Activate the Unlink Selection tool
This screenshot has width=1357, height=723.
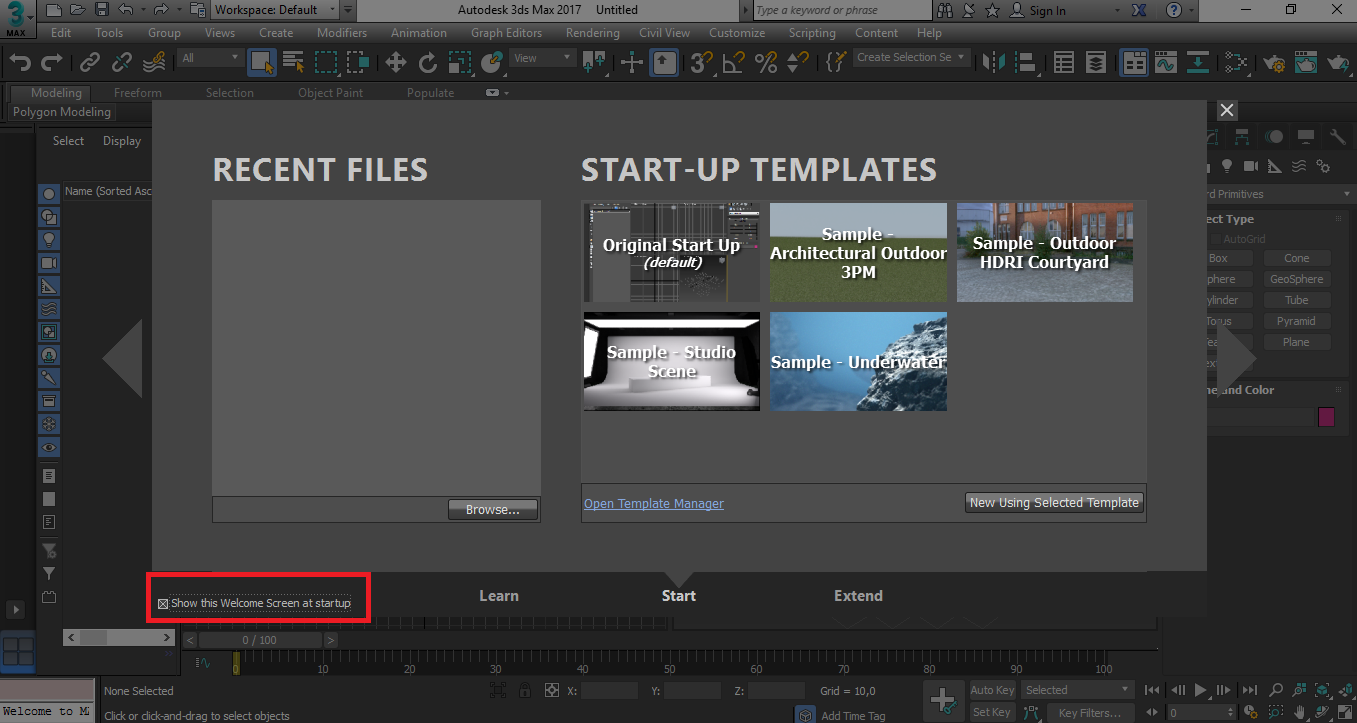point(122,62)
